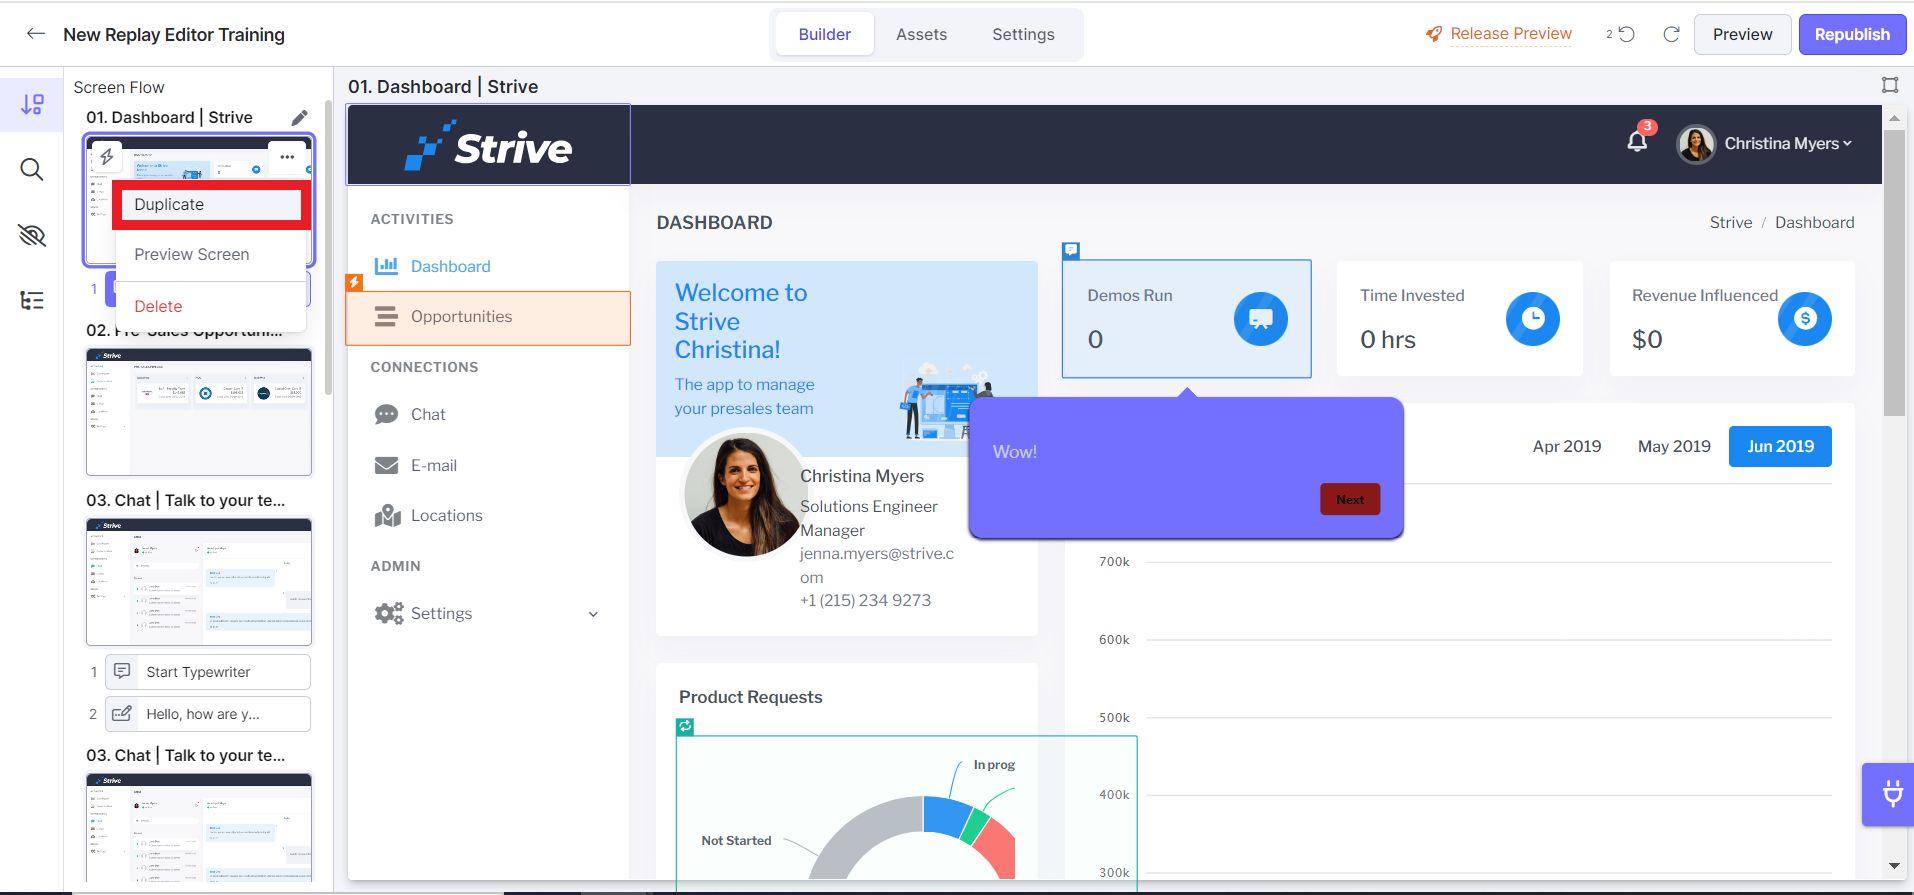This screenshot has width=1914, height=895.
Task: Click Next in the Wow tooltip
Action: click(1350, 499)
